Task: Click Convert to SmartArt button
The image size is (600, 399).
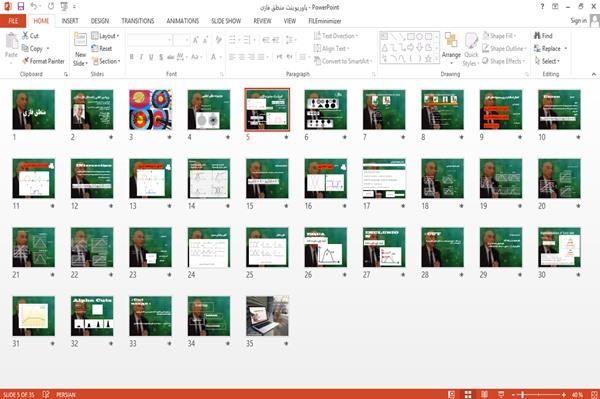Action: click(x=342, y=61)
